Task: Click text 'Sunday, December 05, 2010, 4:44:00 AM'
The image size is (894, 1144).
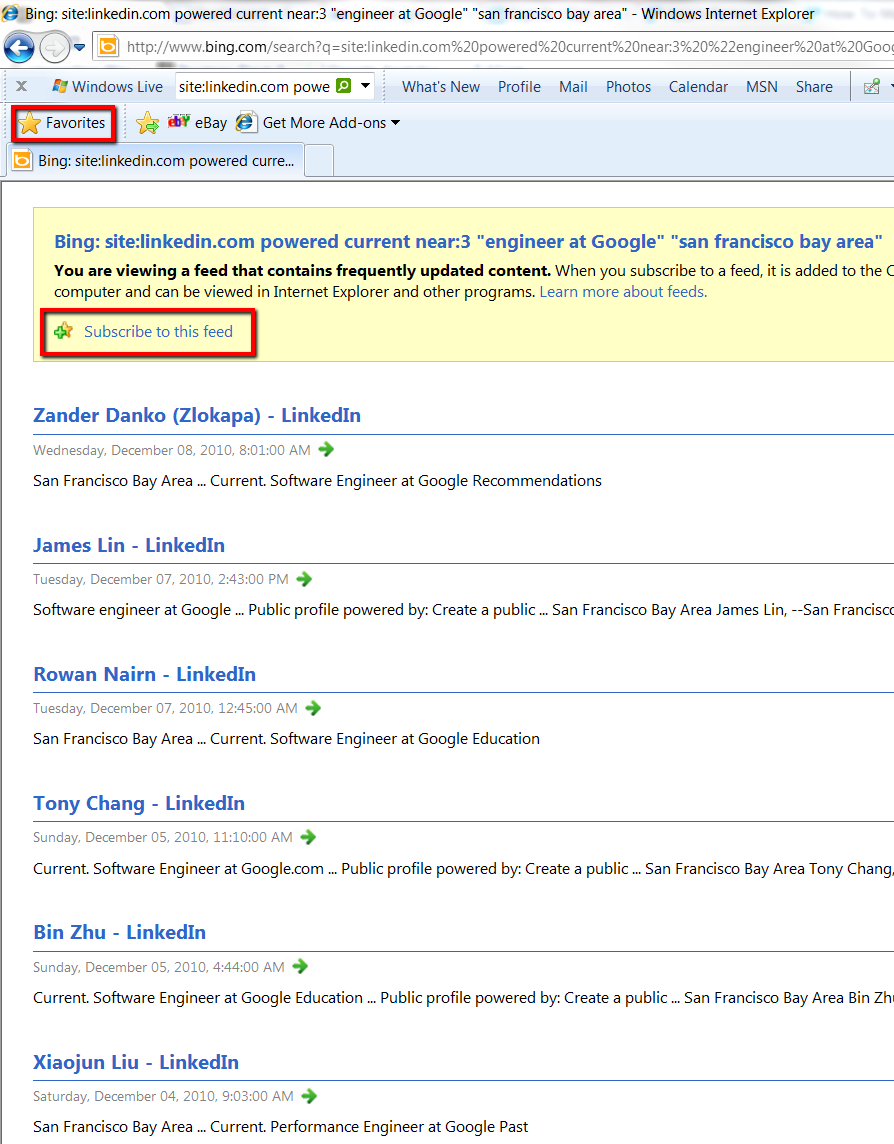Action: pos(158,967)
